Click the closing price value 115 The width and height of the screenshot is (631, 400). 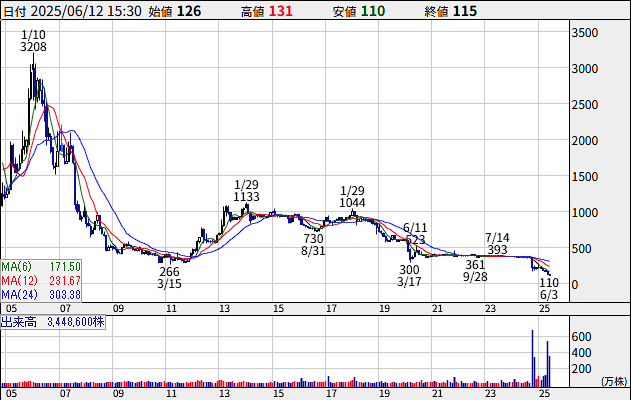(464, 11)
